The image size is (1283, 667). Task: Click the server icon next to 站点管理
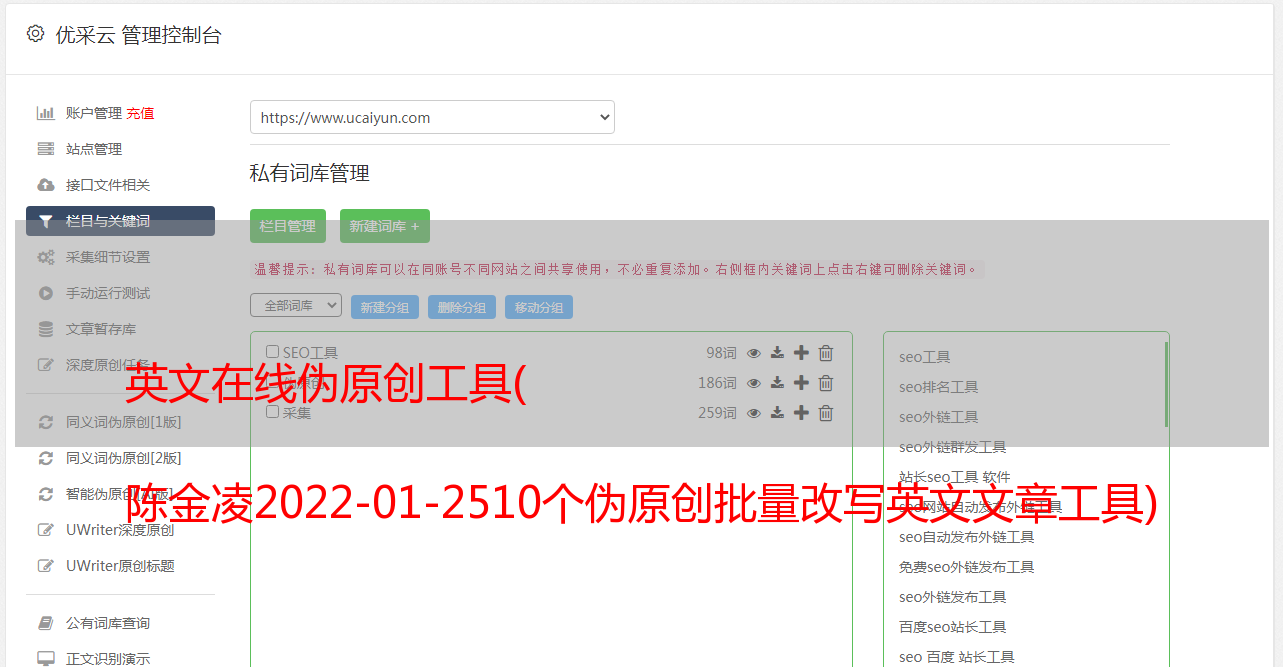point(46,149)
